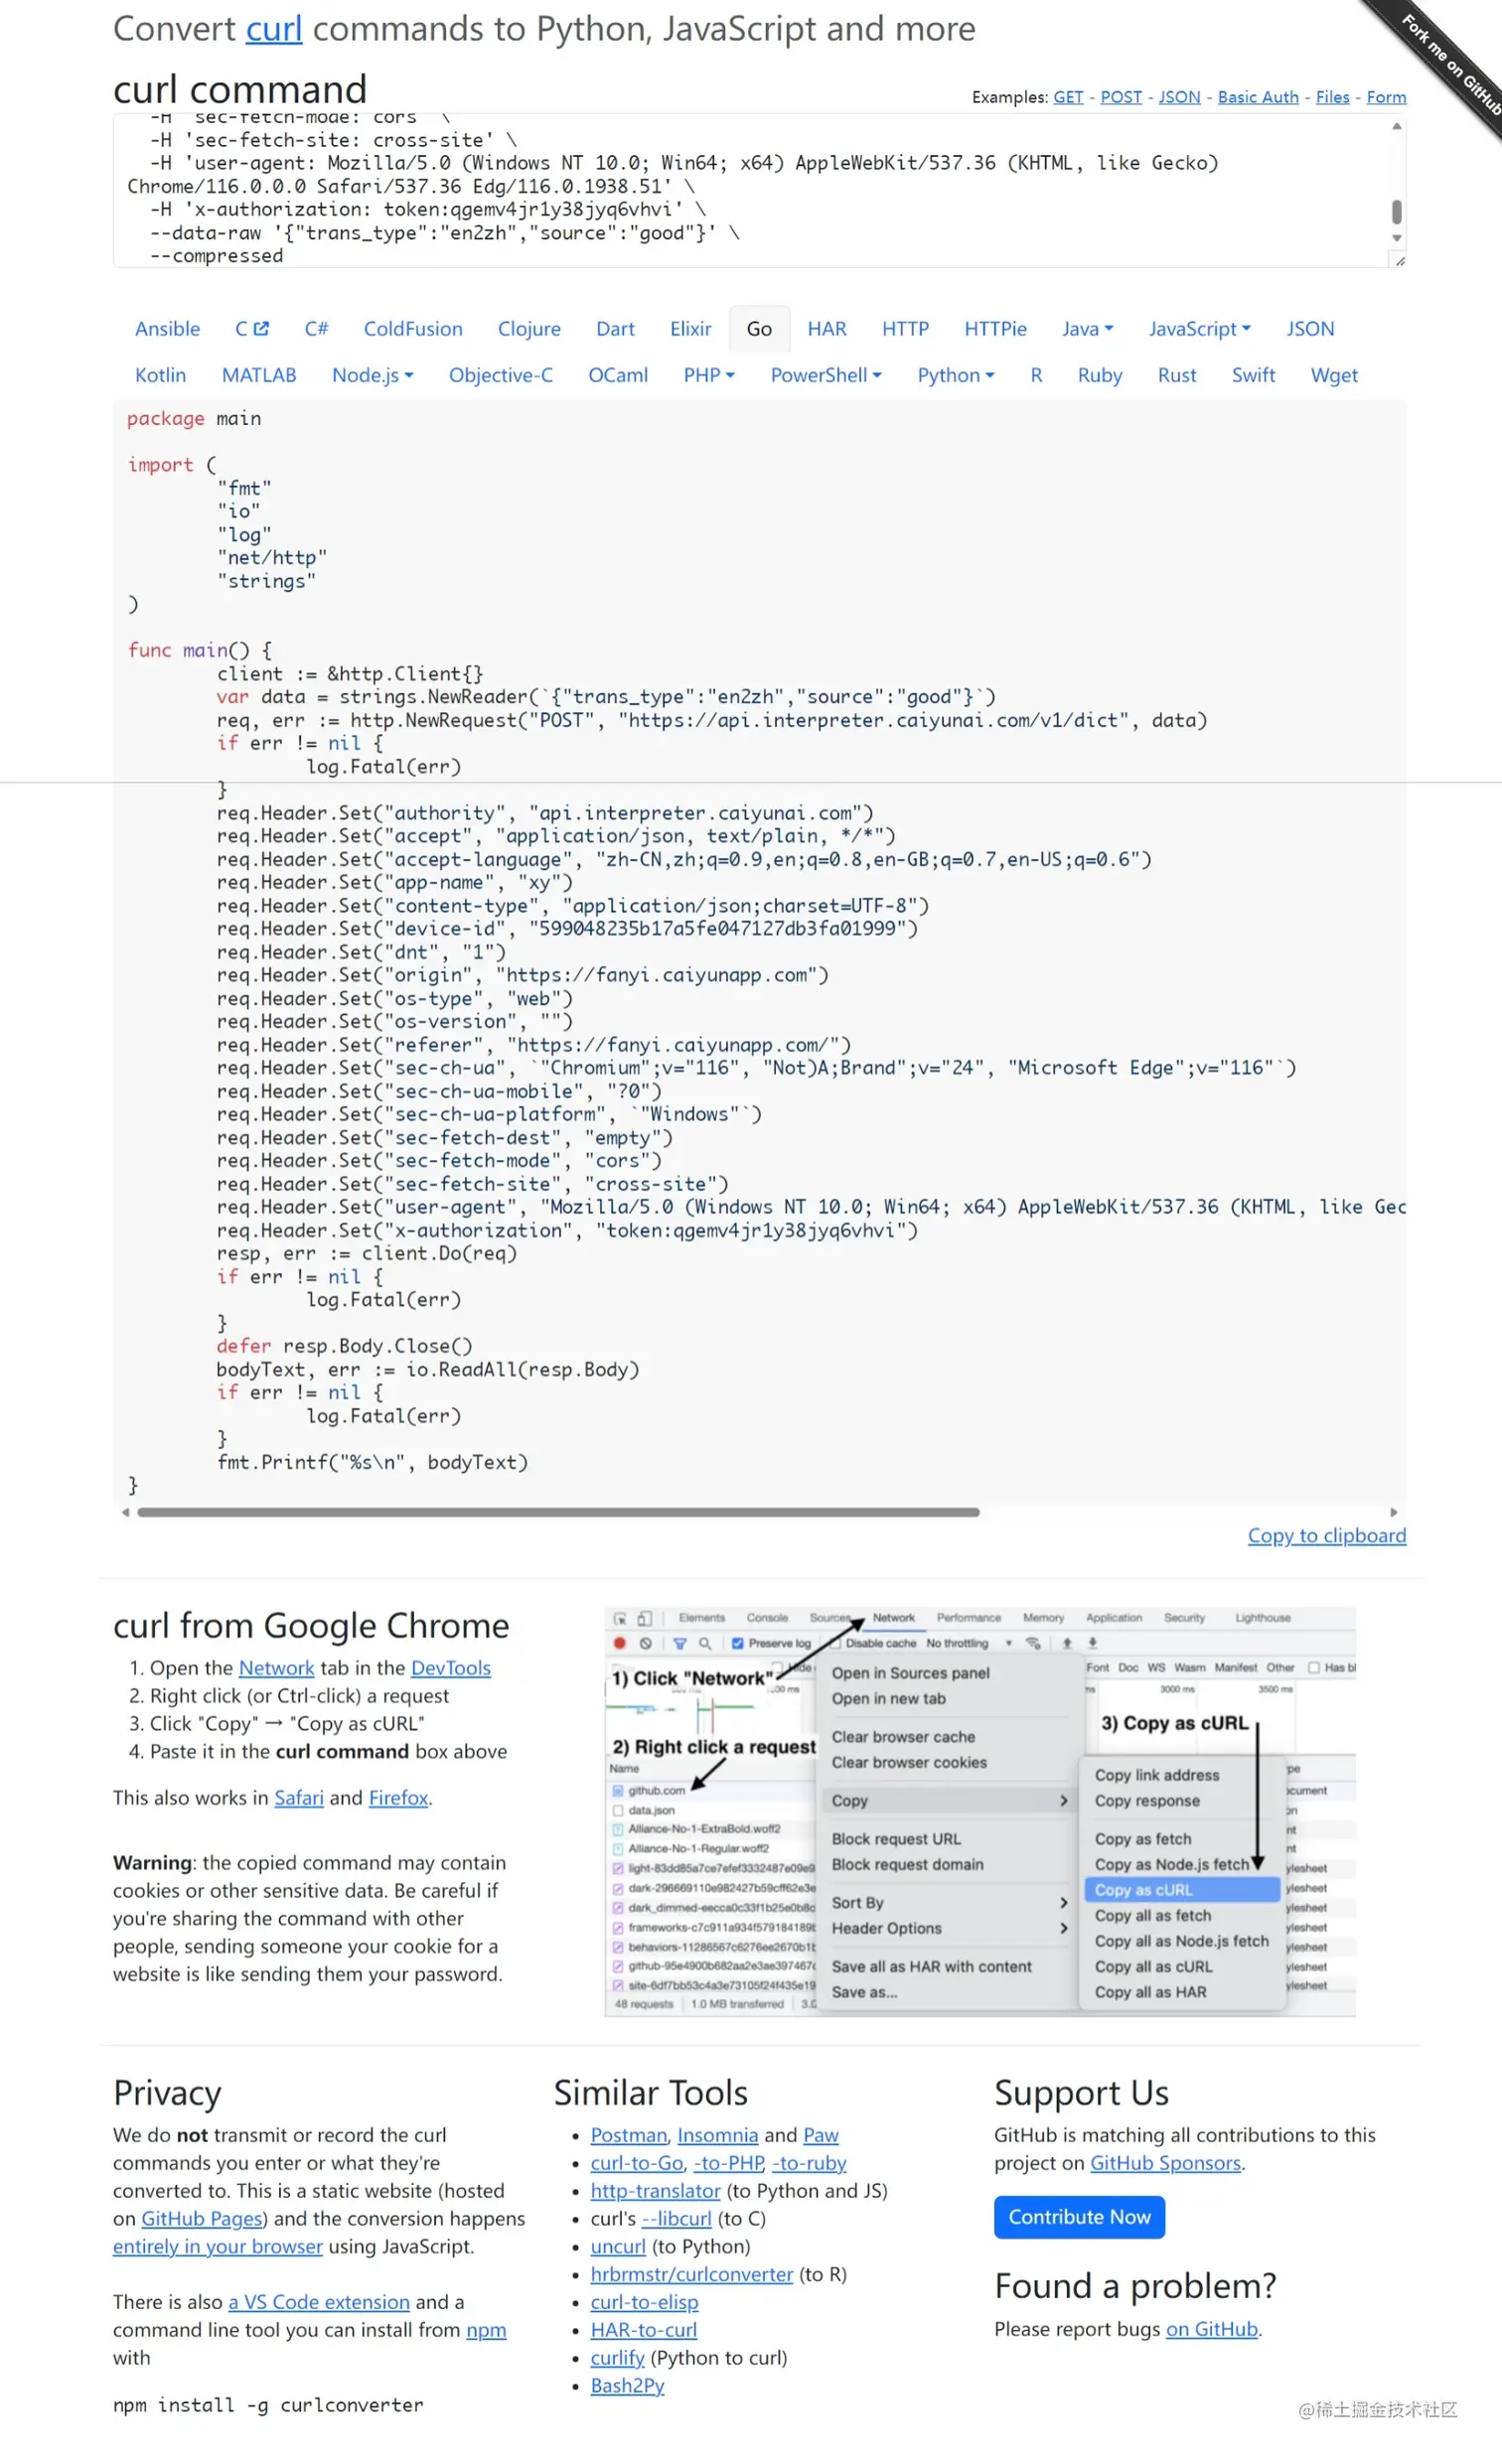Expand the PowerShell language dropdown
This screenshot has height=2464, width=1502.
[x=826, y=375]
